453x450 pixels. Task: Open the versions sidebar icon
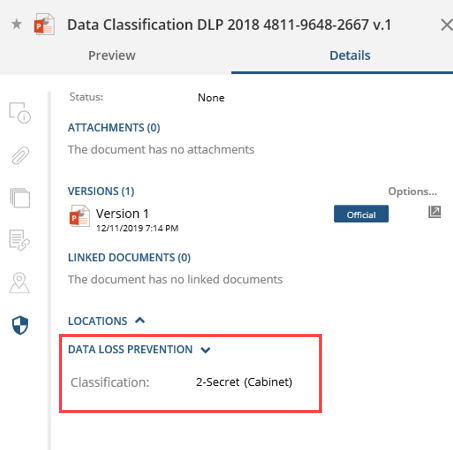click(x=20, y=198)
